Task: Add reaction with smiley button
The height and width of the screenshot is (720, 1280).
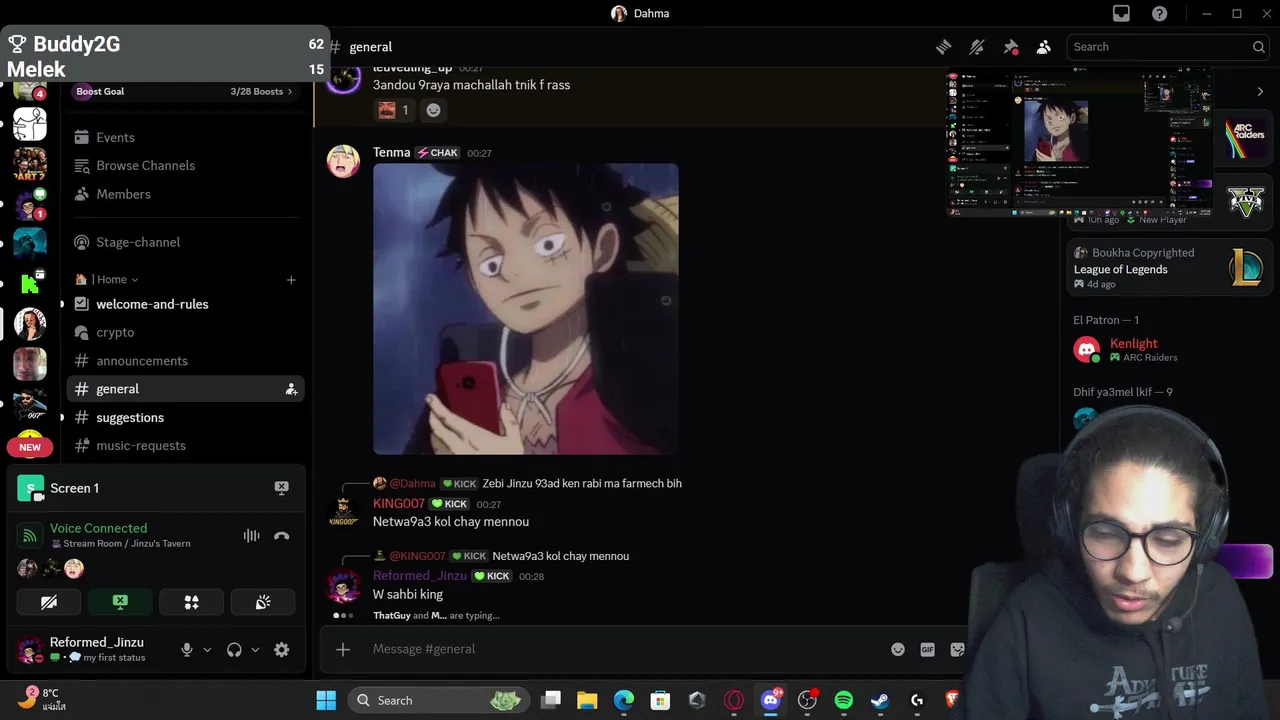Action: [433, 110]
